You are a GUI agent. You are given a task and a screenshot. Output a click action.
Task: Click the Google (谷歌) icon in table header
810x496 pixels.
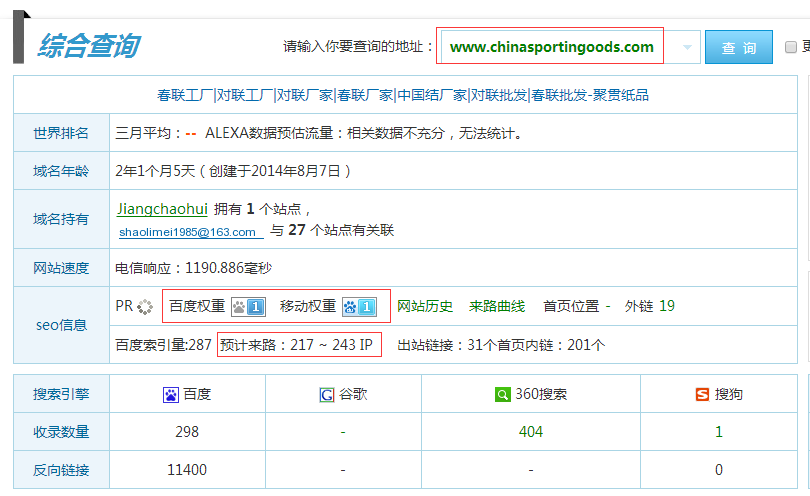coord(327,395)
